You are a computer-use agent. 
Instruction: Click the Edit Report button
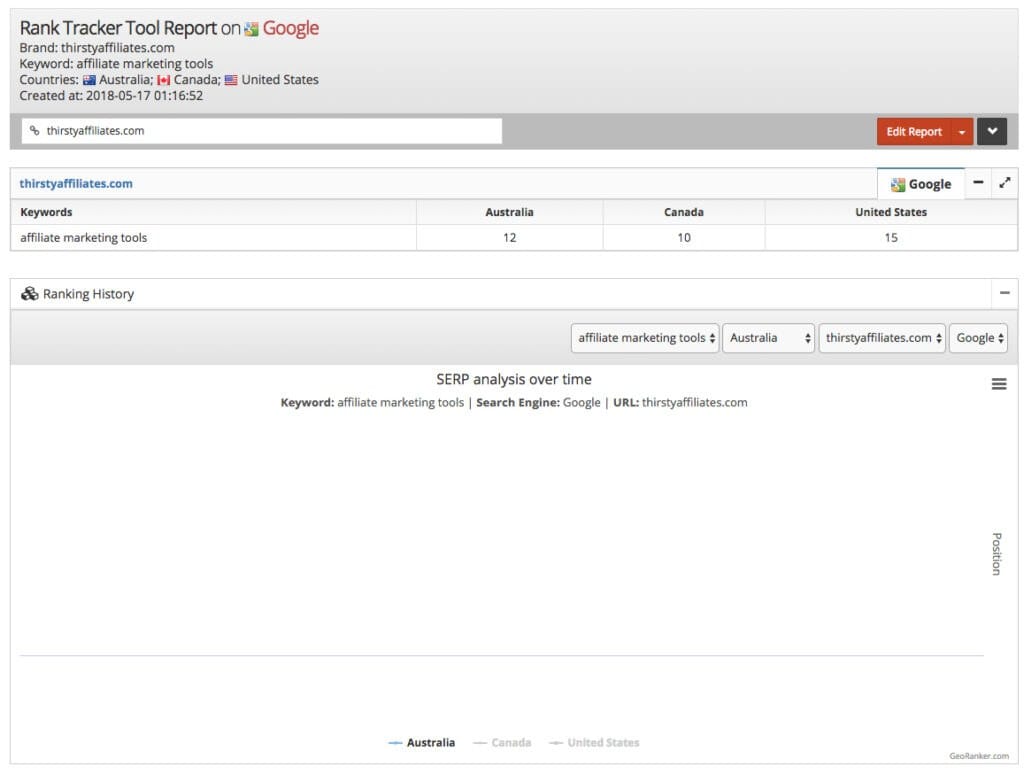click(x=914, y=131)
